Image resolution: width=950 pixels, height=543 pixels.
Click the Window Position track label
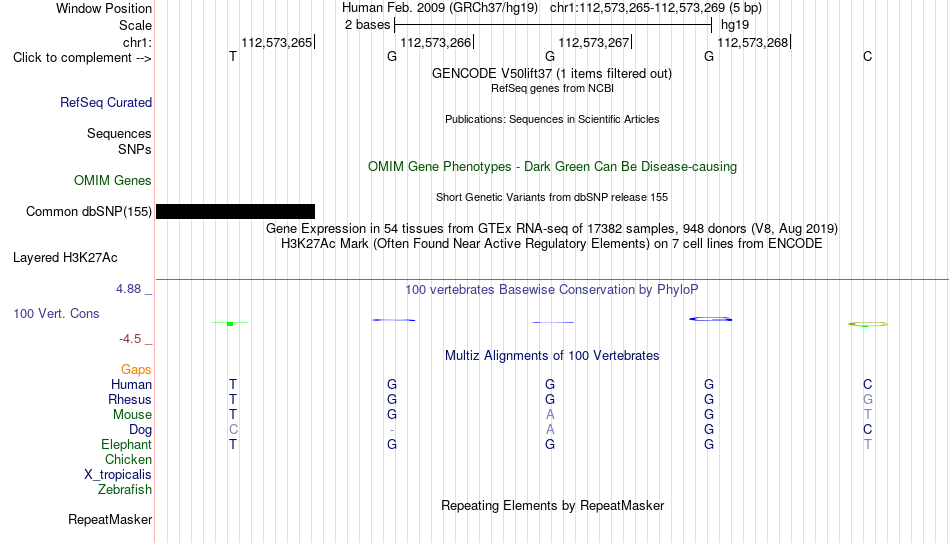pos(104,8)
